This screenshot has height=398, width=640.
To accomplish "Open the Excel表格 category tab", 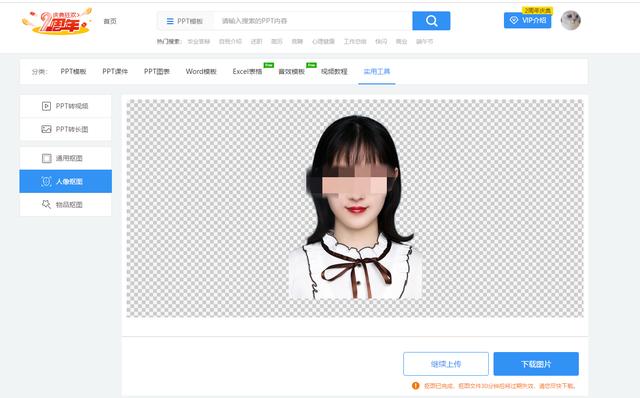I will point(247,71).
